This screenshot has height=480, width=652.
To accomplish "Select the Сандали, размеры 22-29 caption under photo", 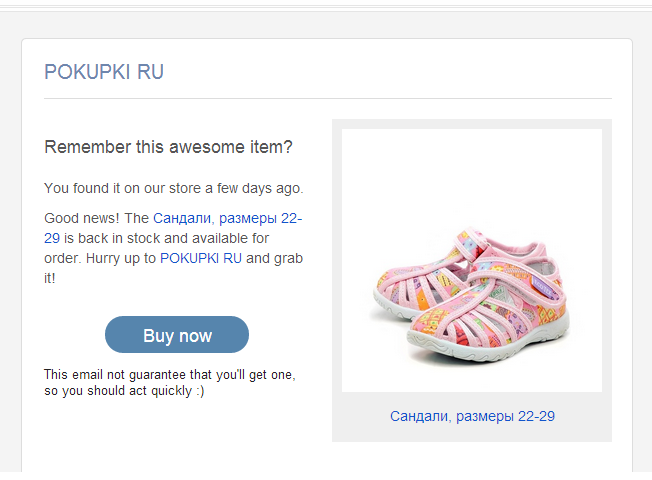I will [x=472, y=416].
